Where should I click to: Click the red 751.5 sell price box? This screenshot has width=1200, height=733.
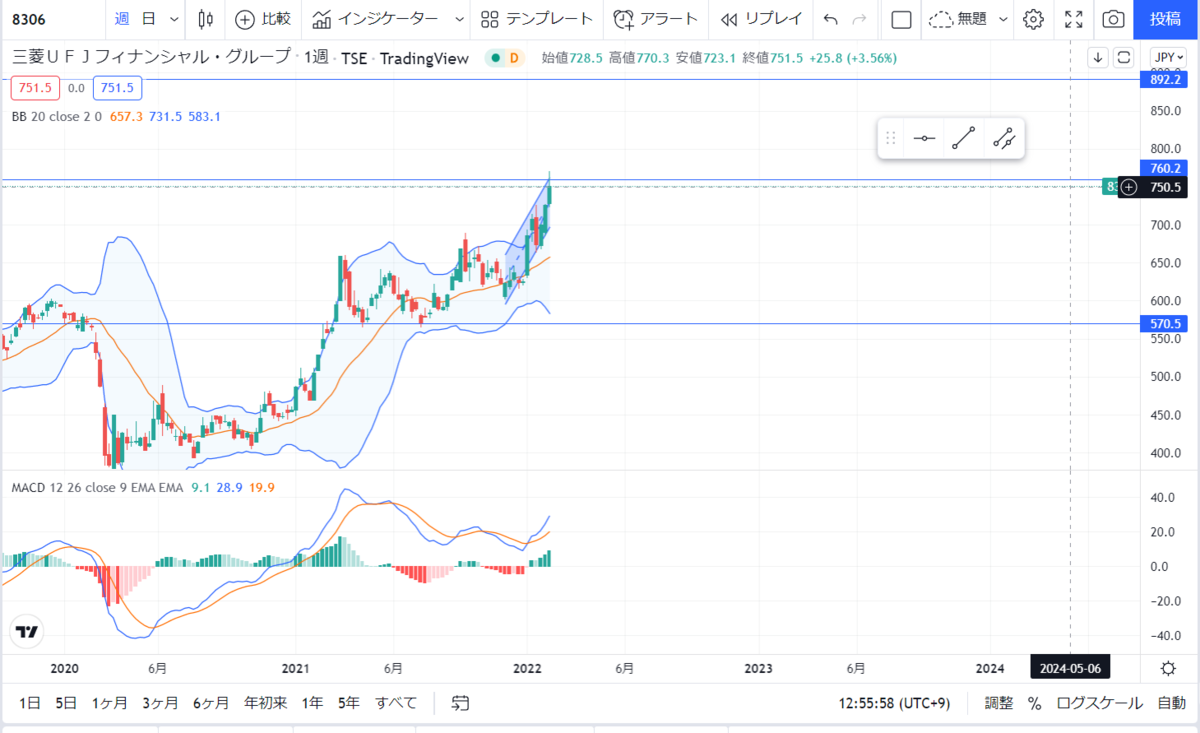click(x=35, y=88)
